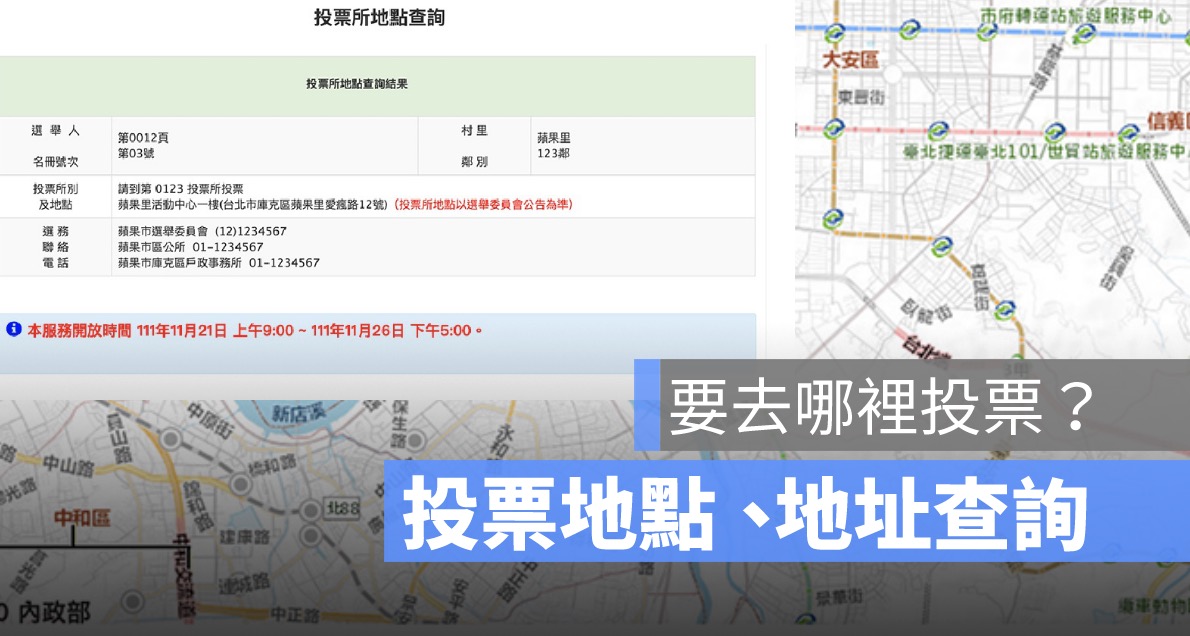Click the station circle next to 橋和路 label
This screenshot has height=636, width=1190.
[242, 482]
